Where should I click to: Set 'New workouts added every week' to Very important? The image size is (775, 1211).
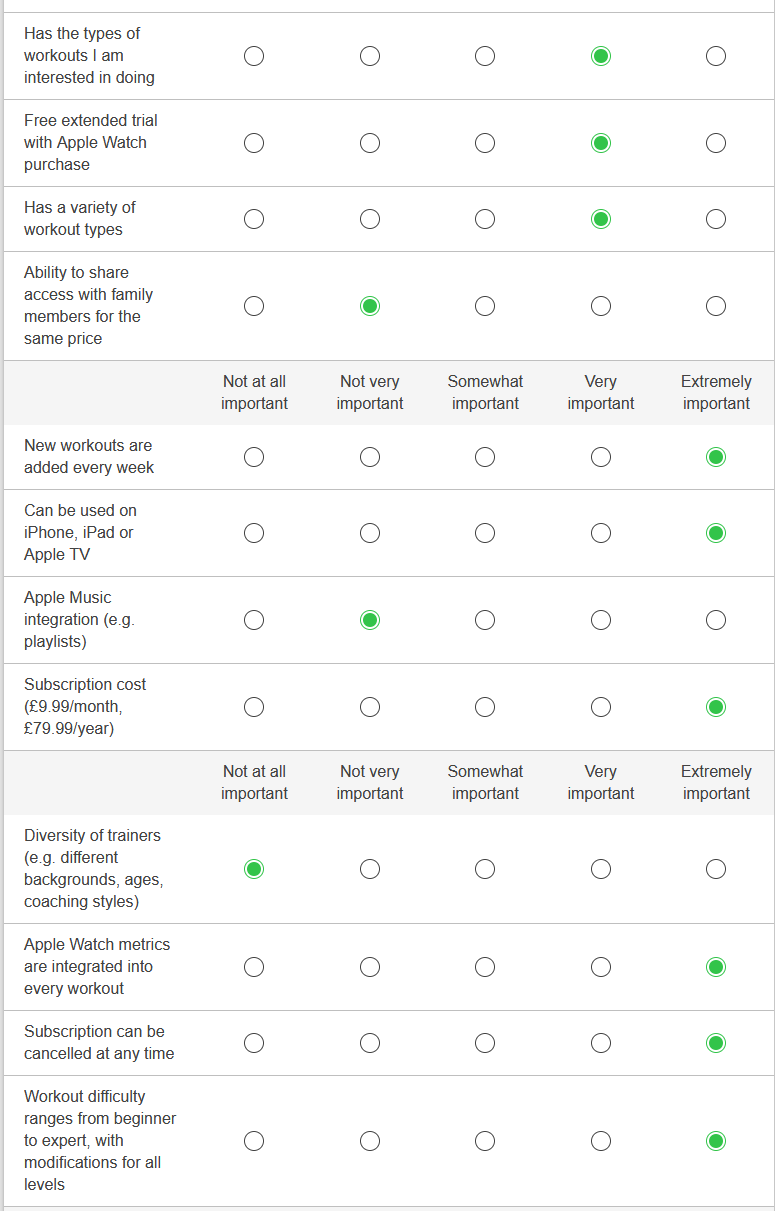point(601,457)
